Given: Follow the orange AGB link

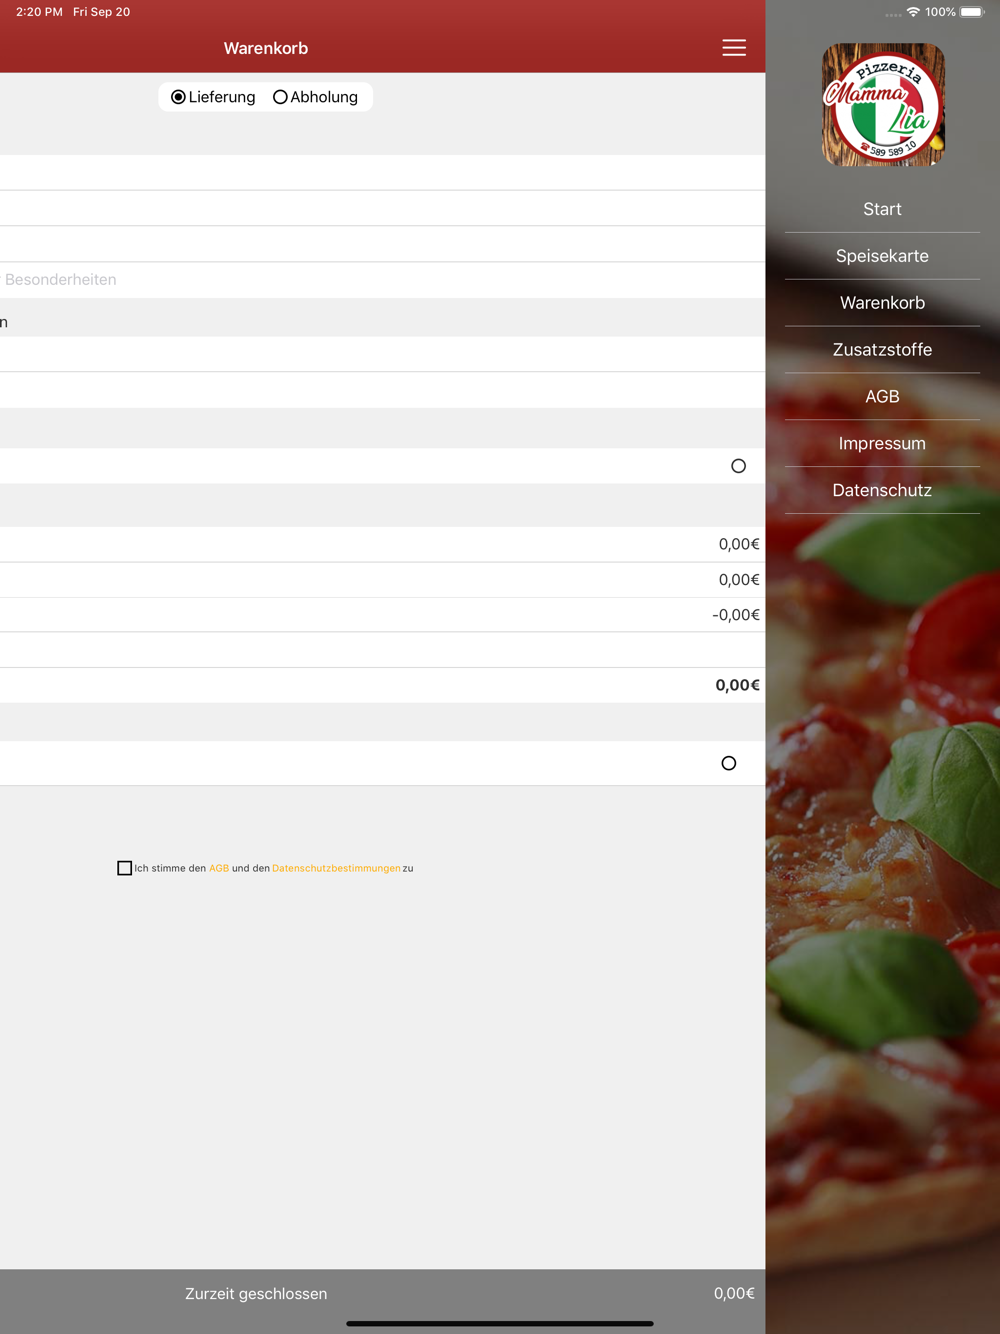Looking at the screenshot, I should pos(219,868).
